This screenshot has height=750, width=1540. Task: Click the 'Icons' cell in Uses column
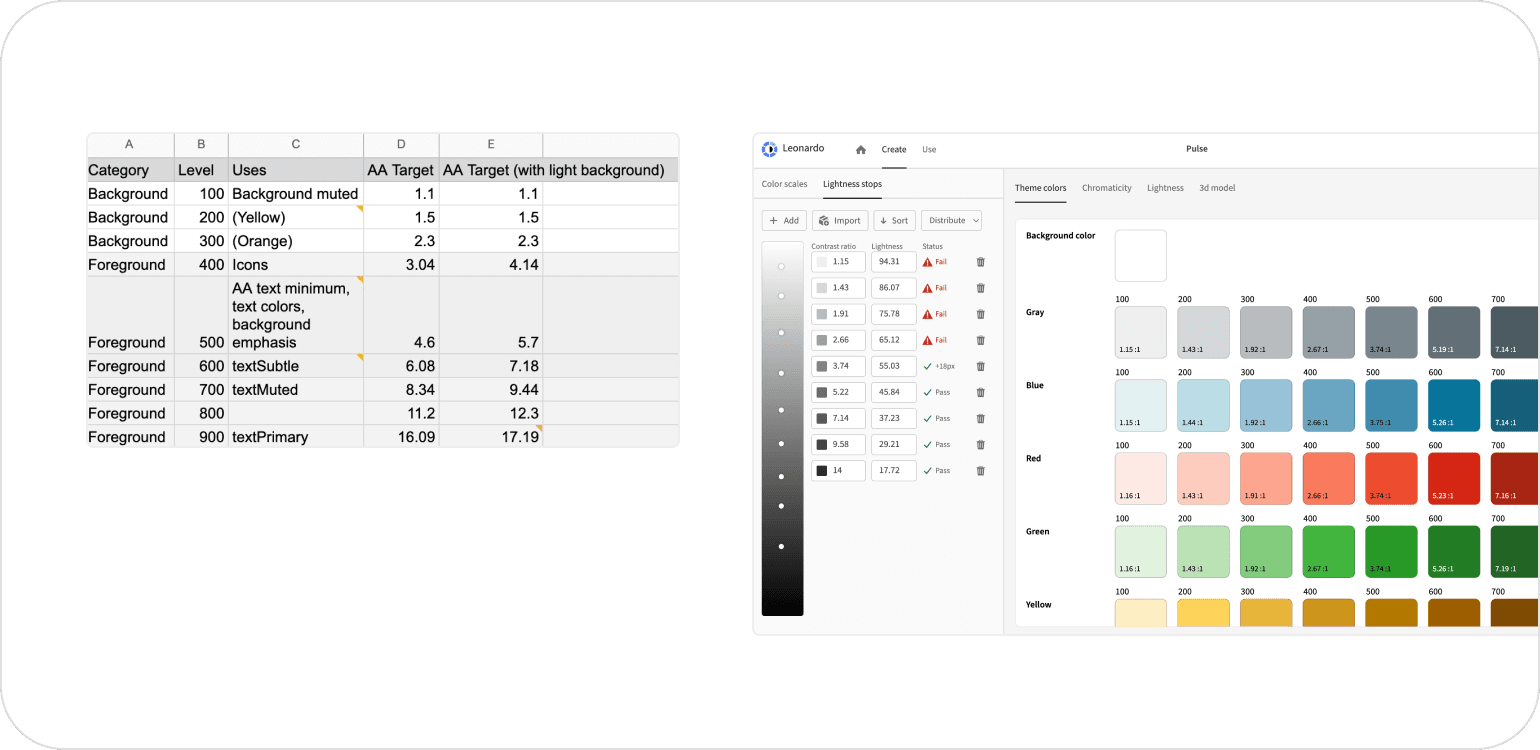click(296, 265)
